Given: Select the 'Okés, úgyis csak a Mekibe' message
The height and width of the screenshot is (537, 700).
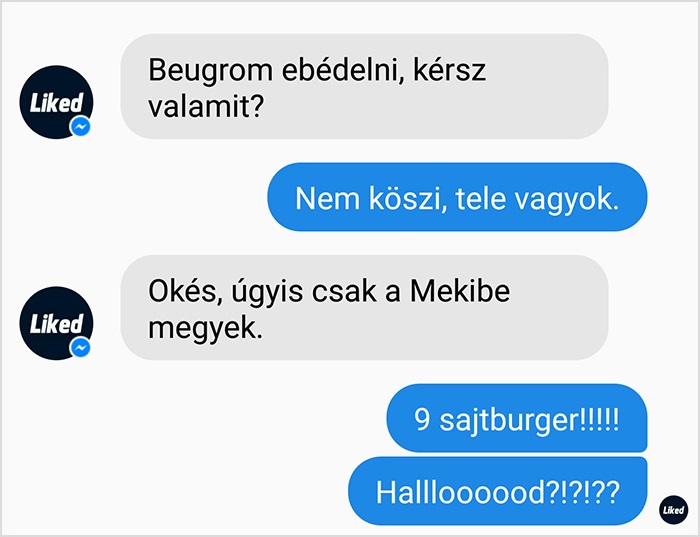Looking at the screenshot, I should click(364, 308).
